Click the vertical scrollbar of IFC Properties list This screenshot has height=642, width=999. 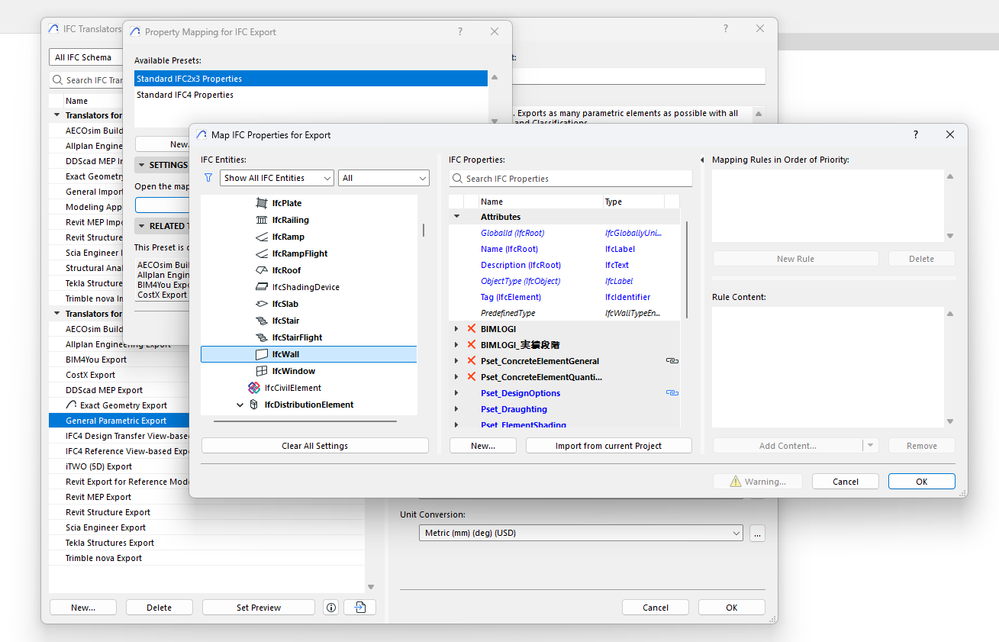pyautogui.click(x=687, y=269)
